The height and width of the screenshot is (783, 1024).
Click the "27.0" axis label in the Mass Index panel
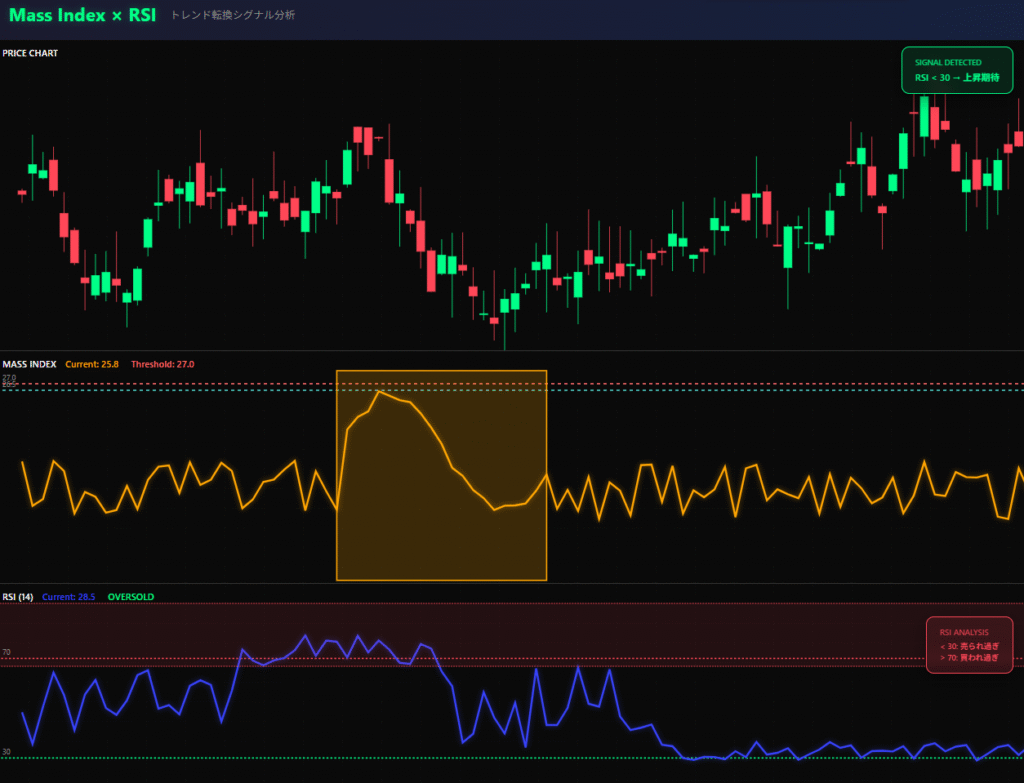(9, 378)
